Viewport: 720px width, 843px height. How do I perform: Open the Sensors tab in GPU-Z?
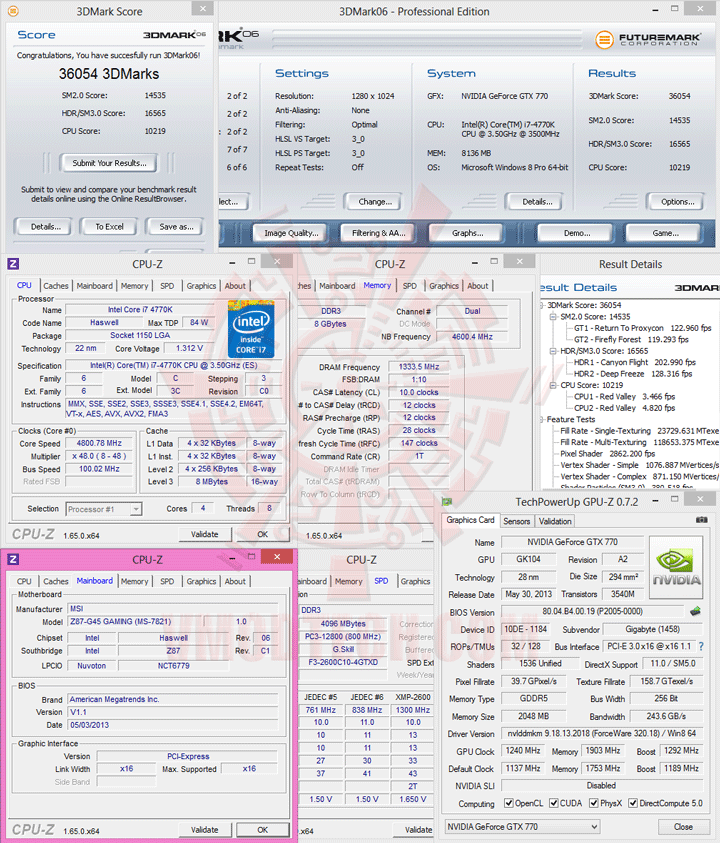point(517,521)
